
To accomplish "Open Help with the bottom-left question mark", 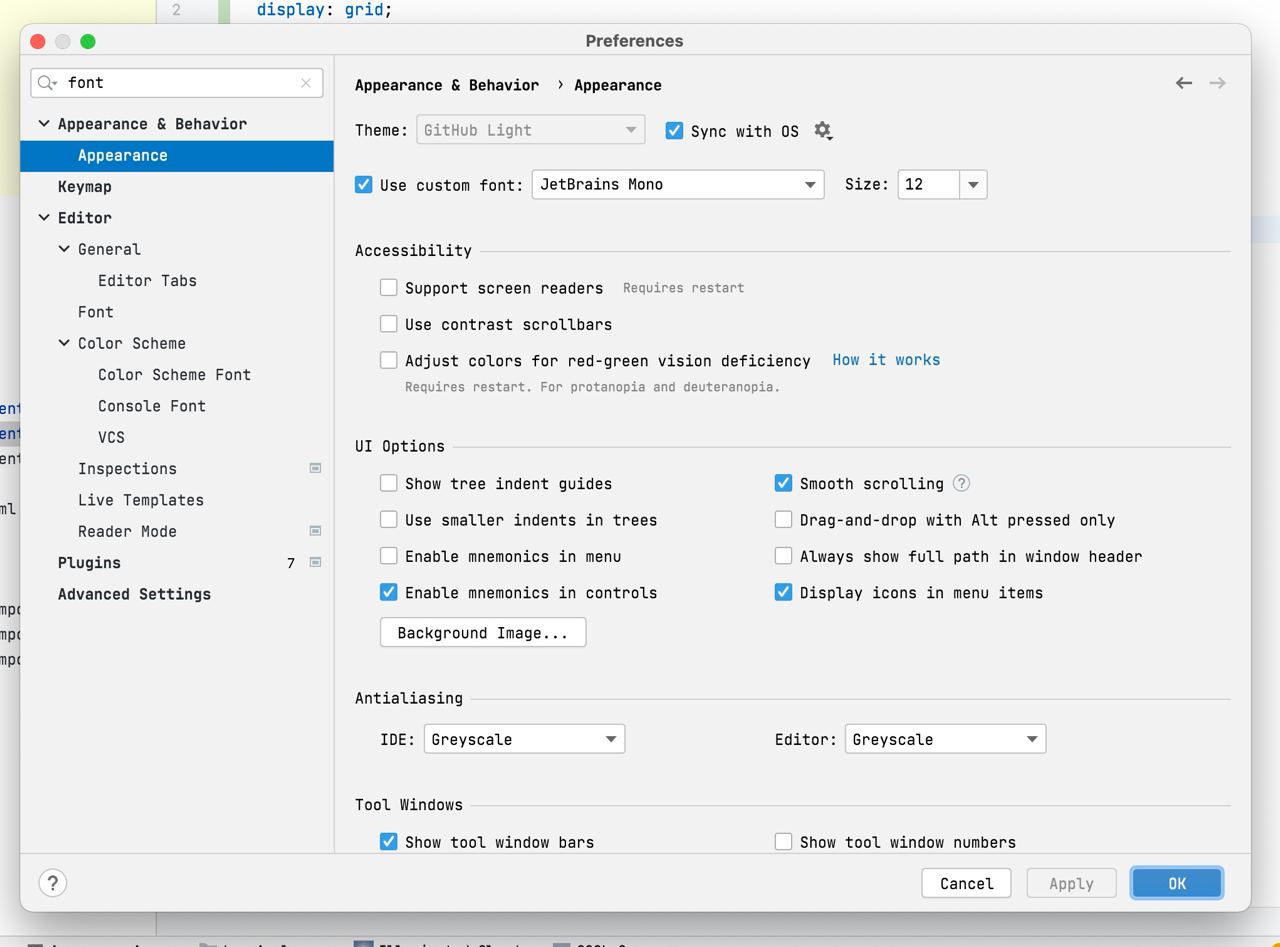I will click(x=53, y=883).
